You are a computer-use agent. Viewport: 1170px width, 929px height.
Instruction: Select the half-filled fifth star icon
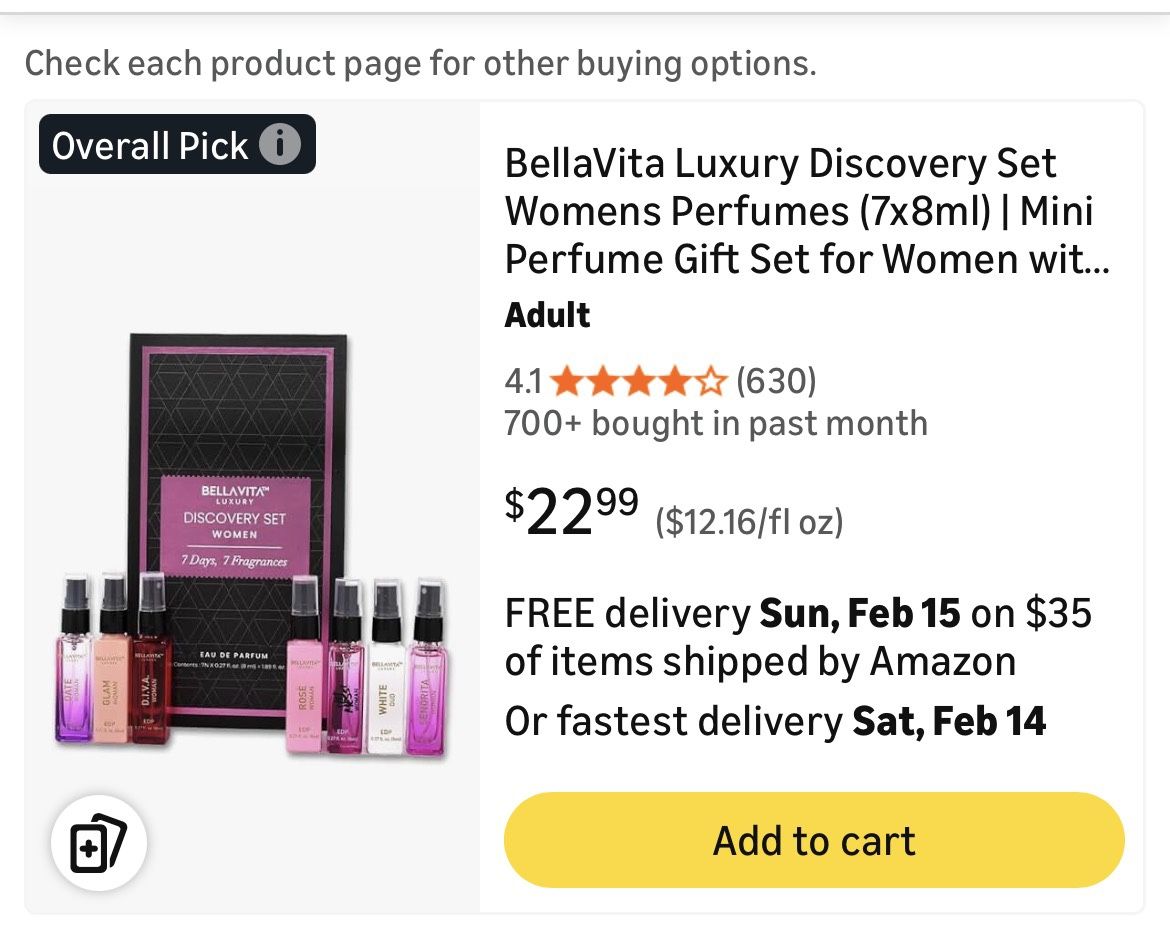coord(713,380)
